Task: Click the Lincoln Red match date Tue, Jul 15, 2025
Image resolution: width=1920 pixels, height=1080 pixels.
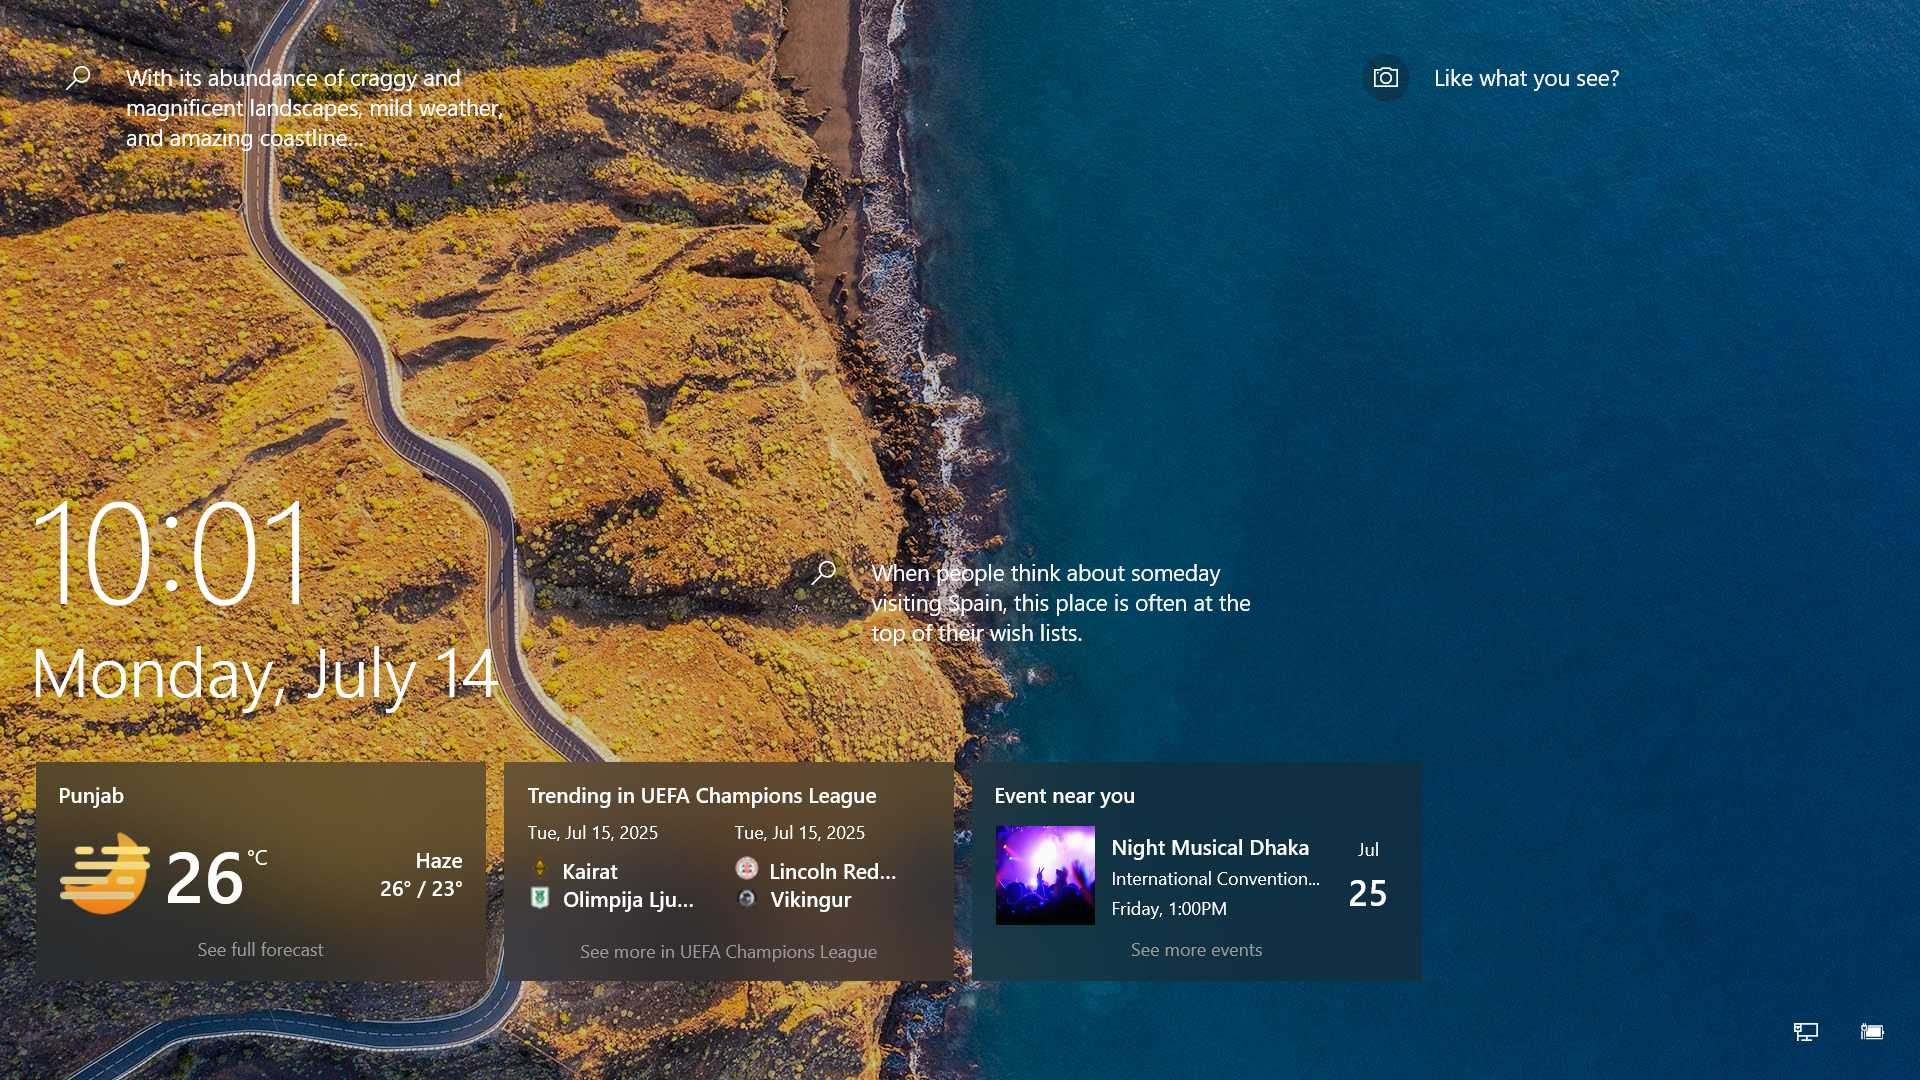Action: click(800, 832)
